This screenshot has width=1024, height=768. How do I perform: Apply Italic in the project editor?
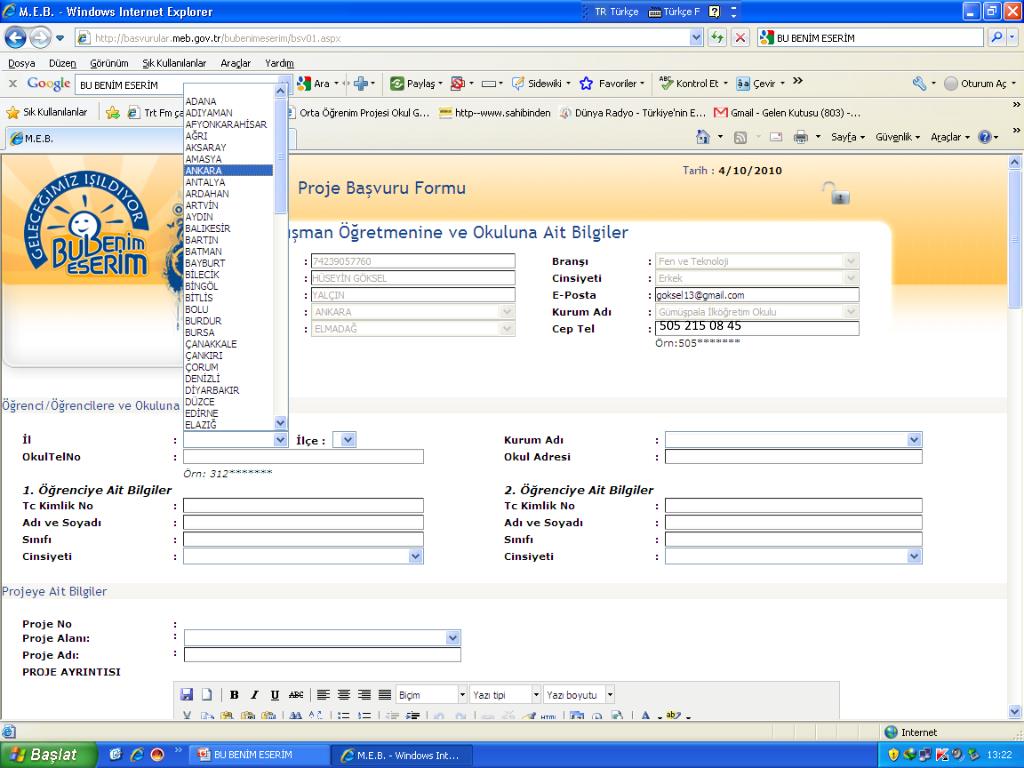255,695
